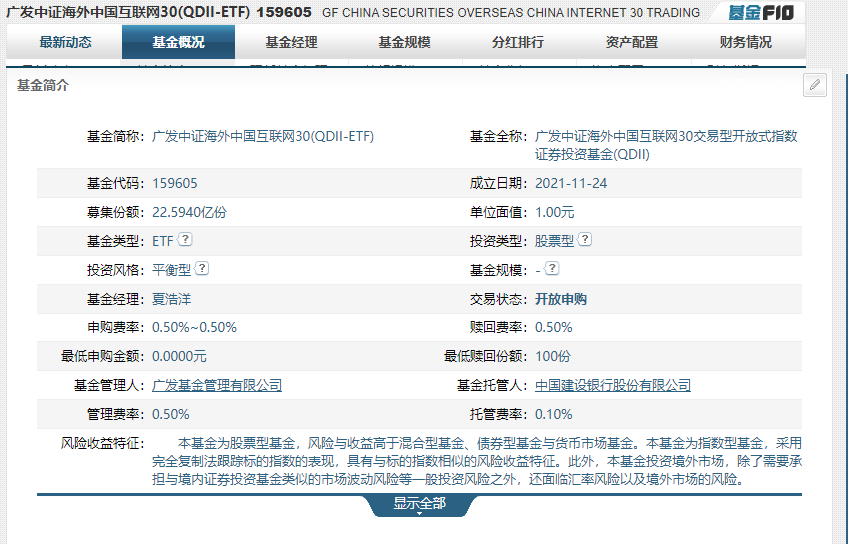Click the 基金F10 logo
The height and width of the screenshot is (544, 848).
(x=761, y=12)
